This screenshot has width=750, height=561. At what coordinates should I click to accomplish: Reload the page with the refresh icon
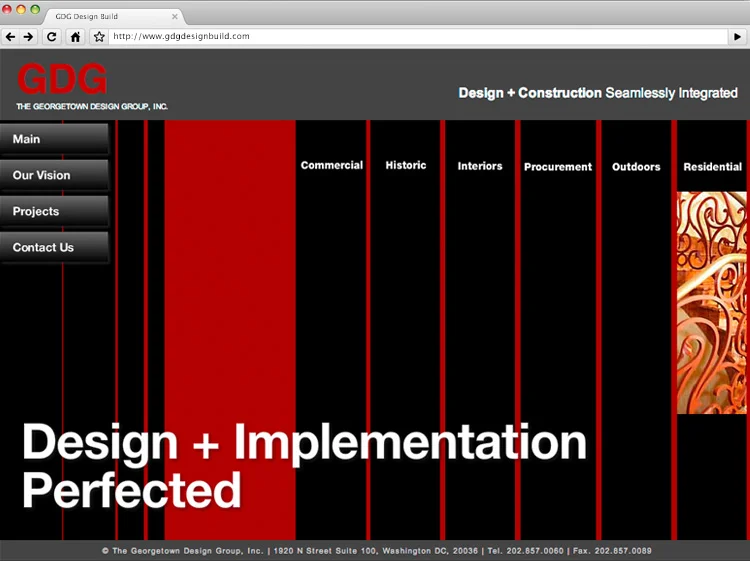[52, 36]
